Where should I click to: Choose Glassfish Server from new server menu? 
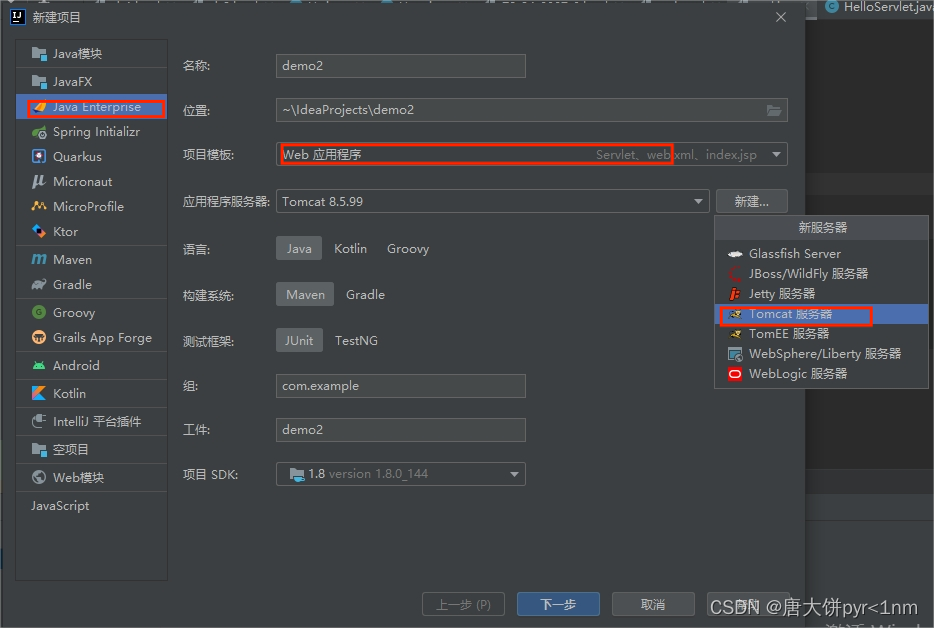click(821, 254)
